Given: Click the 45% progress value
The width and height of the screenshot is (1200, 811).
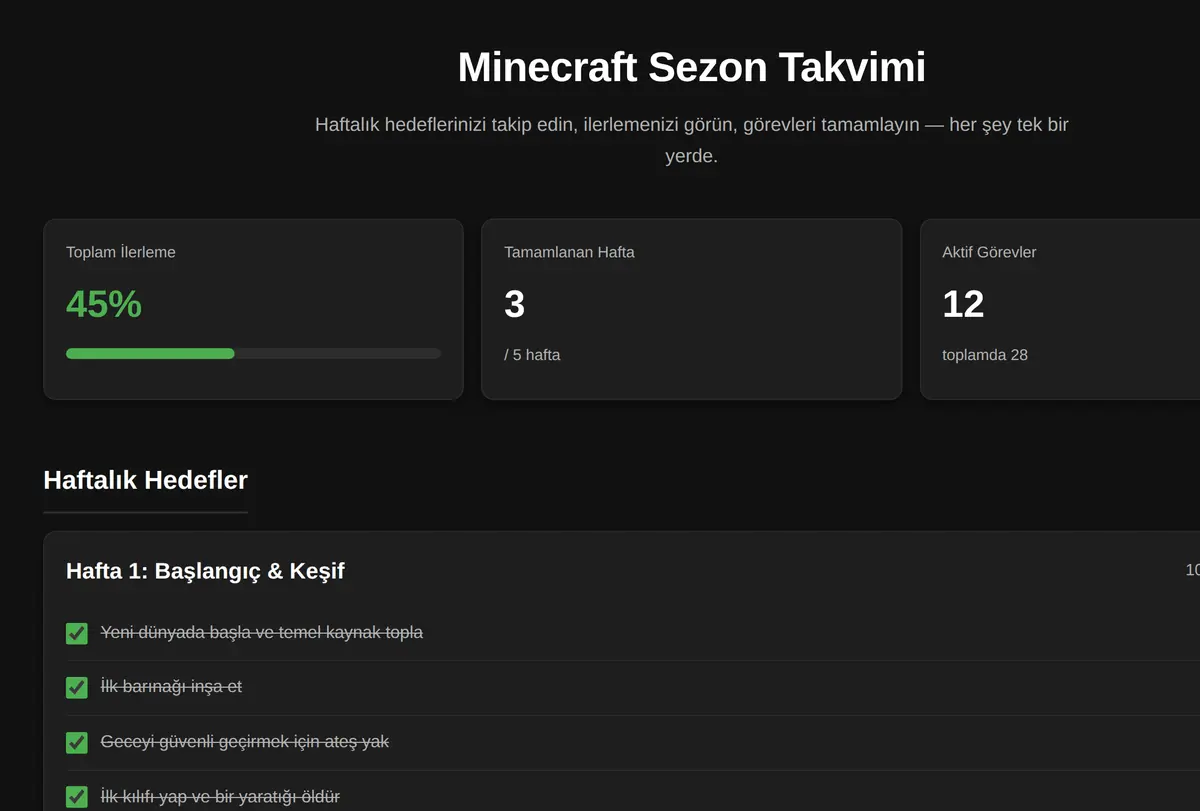Looking at the screenshot, I should pos(104,304).
